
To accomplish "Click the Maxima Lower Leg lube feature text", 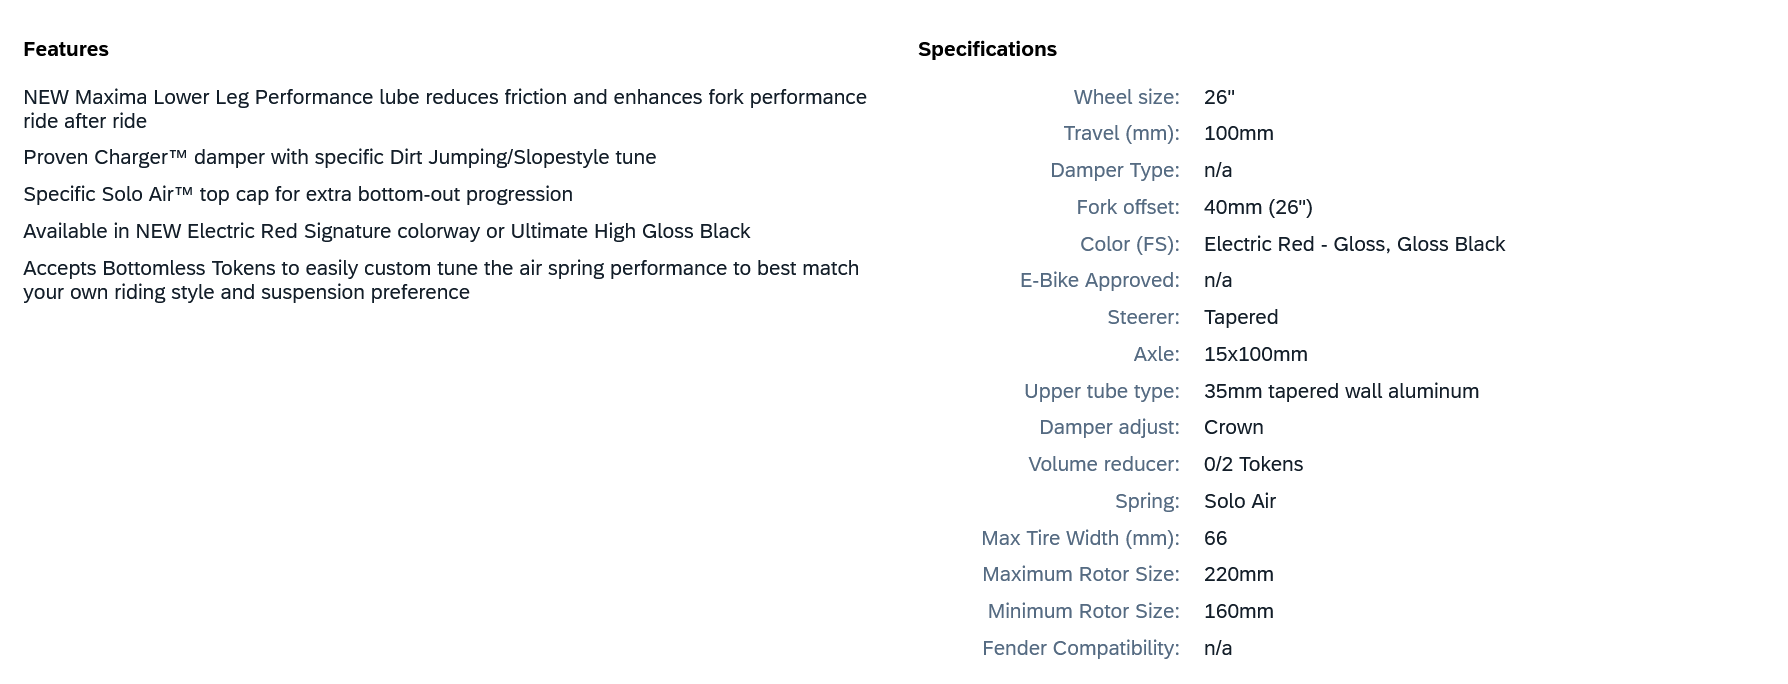I will click(444, 108).
